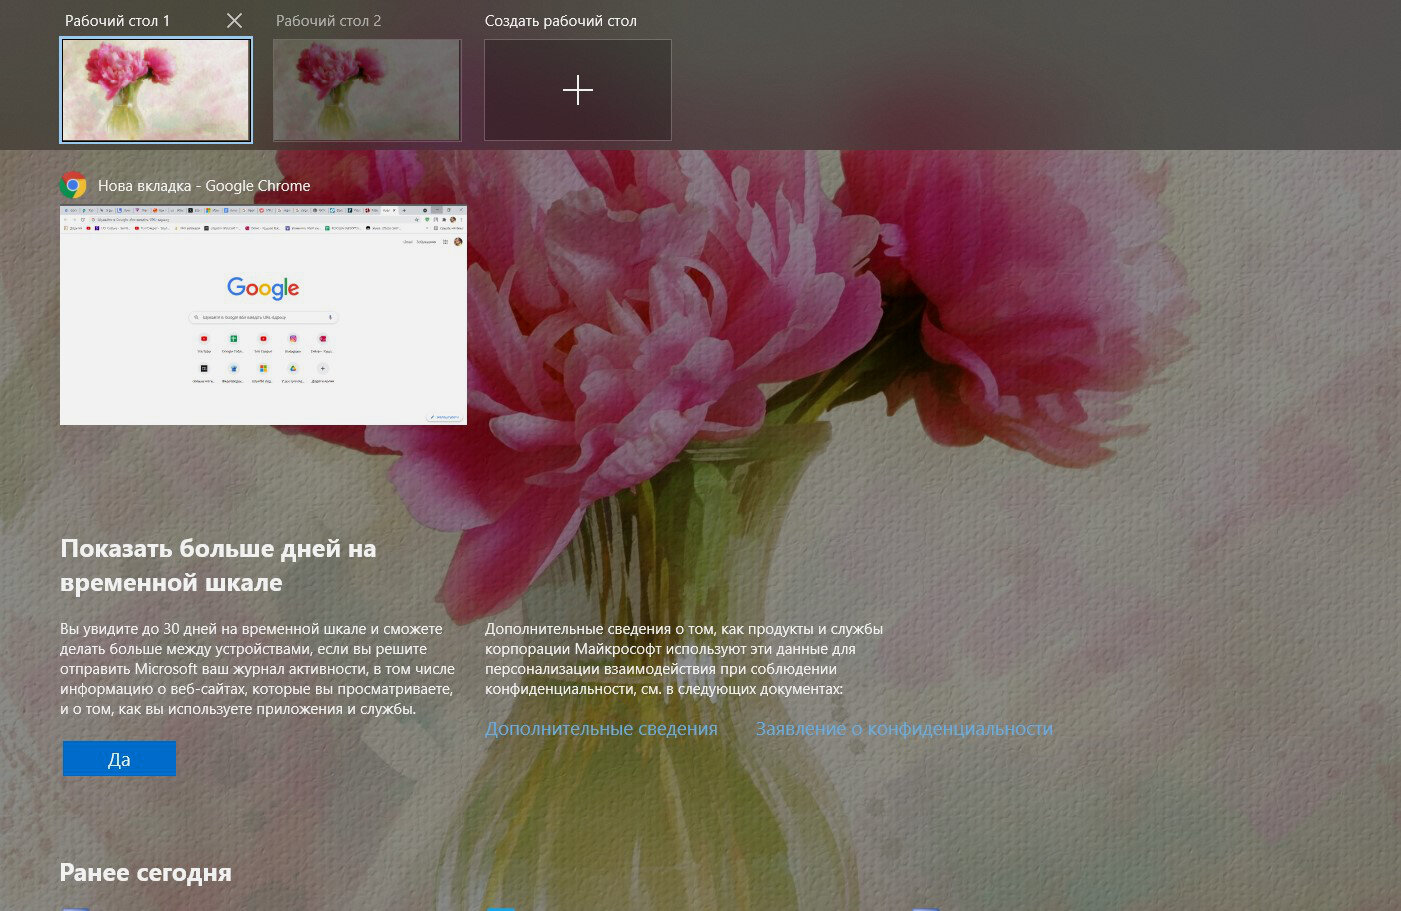Switch to the Рабочий стол 2 thumbnail

click(367, 90)
